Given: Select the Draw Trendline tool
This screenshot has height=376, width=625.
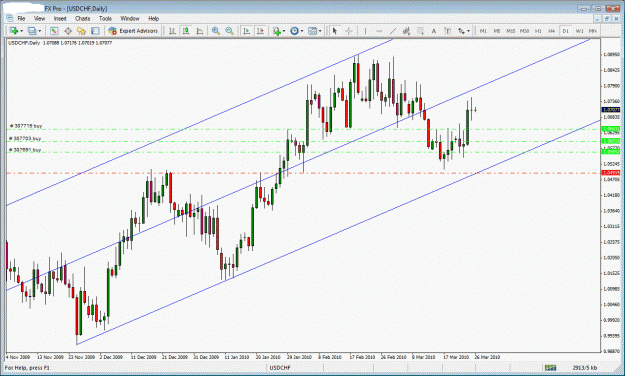Looking at the screenshot, I should 393,31.
